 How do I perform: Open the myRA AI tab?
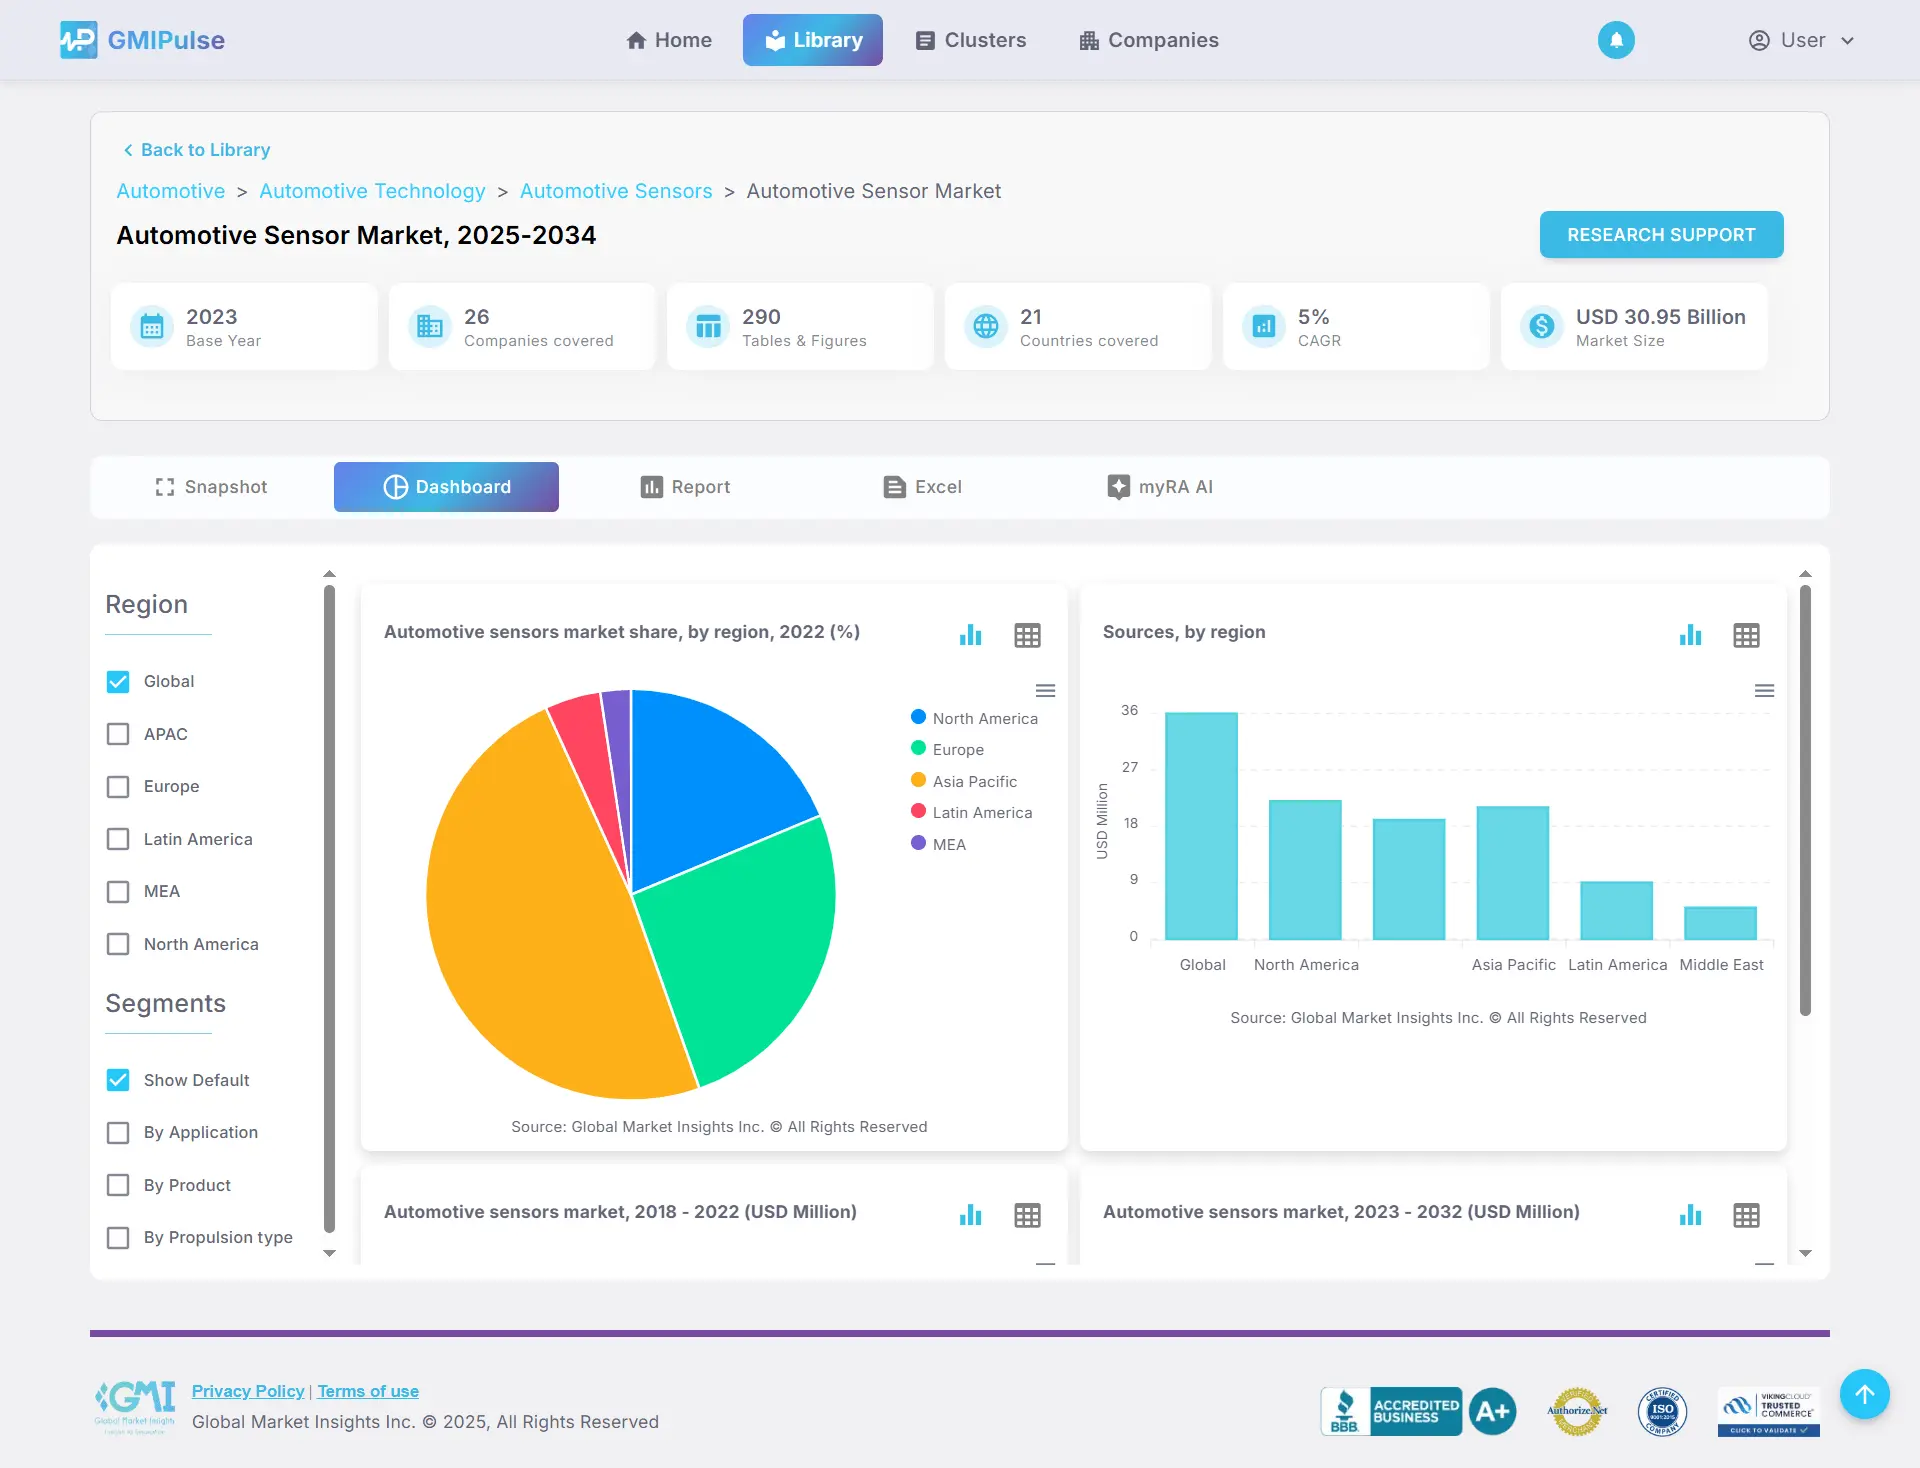(x=1160, y=487)
